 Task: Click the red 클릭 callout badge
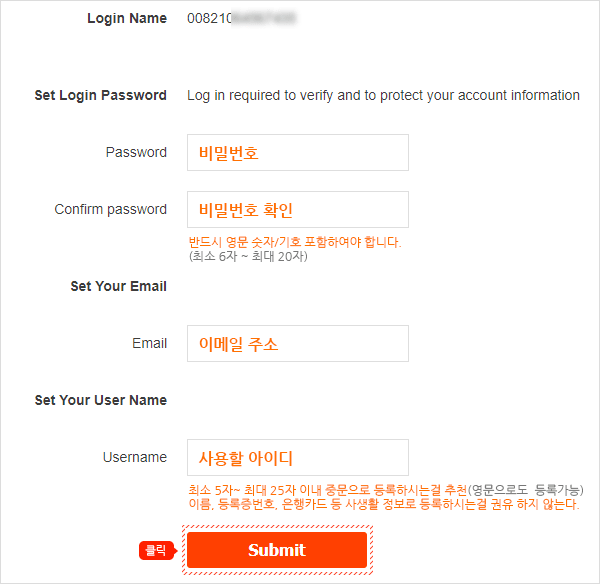(157, 550)
